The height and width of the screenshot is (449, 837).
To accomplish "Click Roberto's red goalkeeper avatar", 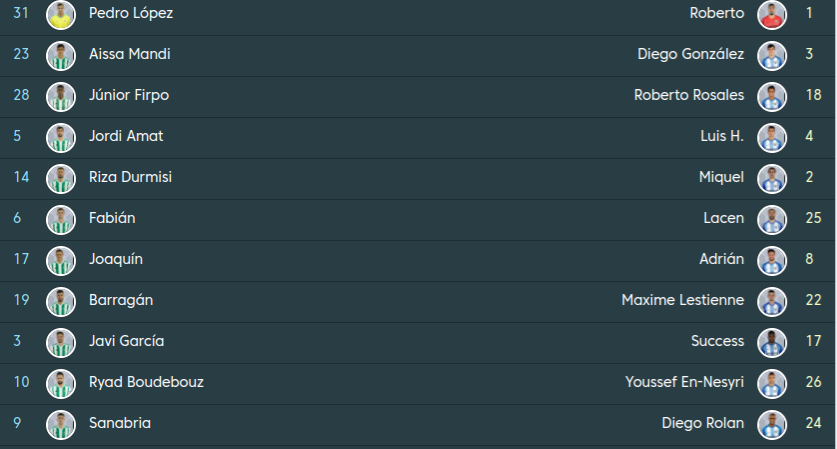I will pos(772,14).
